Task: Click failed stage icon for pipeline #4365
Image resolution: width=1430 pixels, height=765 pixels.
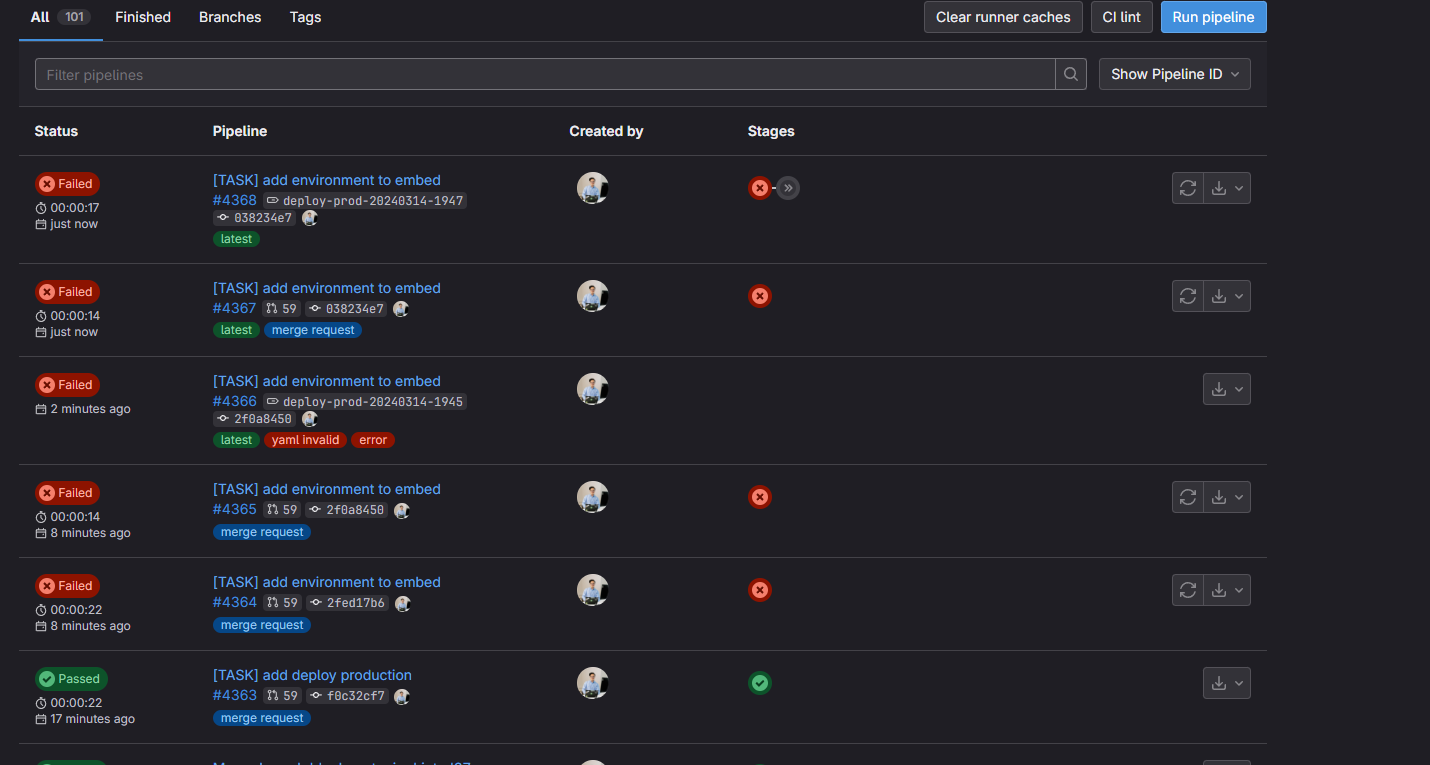Action: [x=760, y=497]
